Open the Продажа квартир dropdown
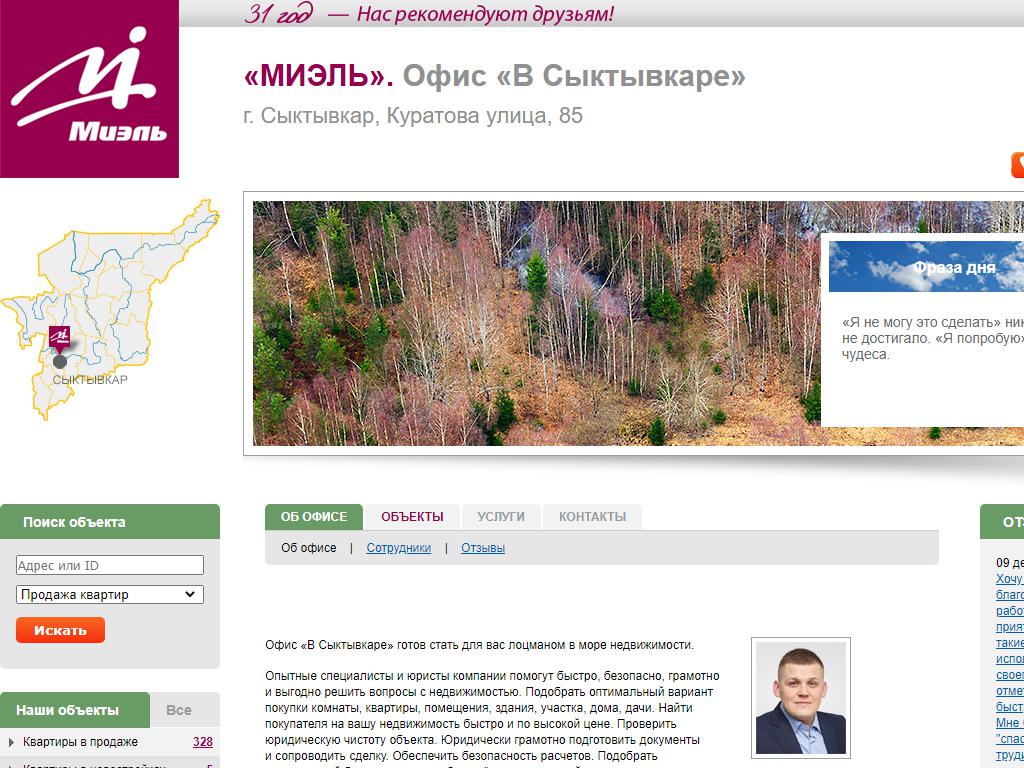This screenshot has height=768, width=1024. (110, 594)
